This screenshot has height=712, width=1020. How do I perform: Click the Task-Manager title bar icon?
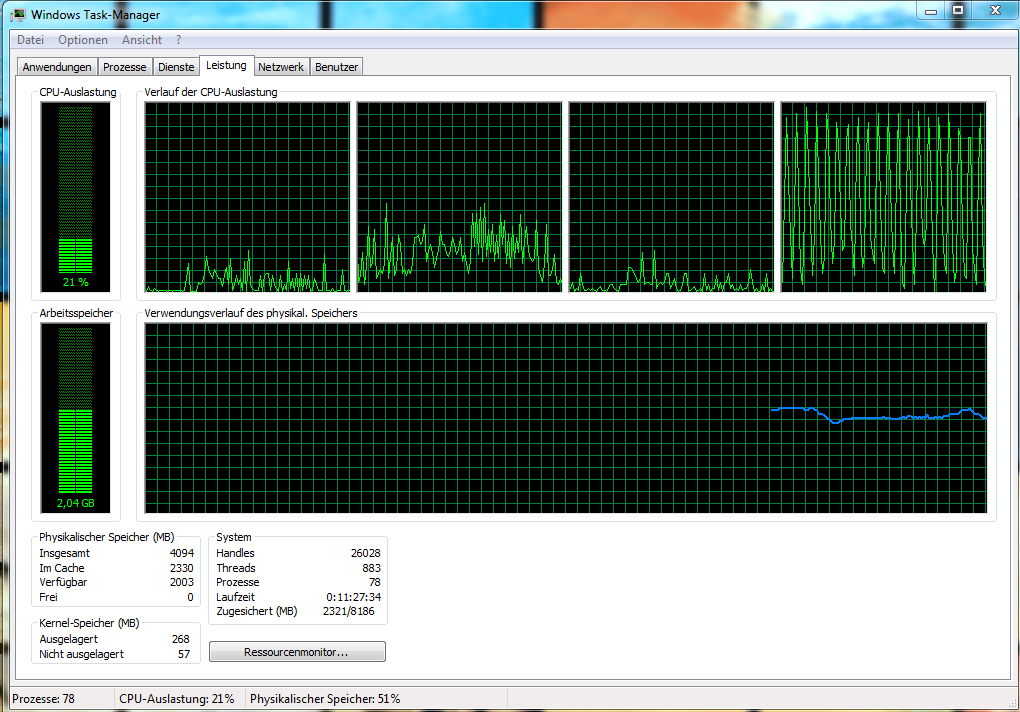click(x=18, y=14)
